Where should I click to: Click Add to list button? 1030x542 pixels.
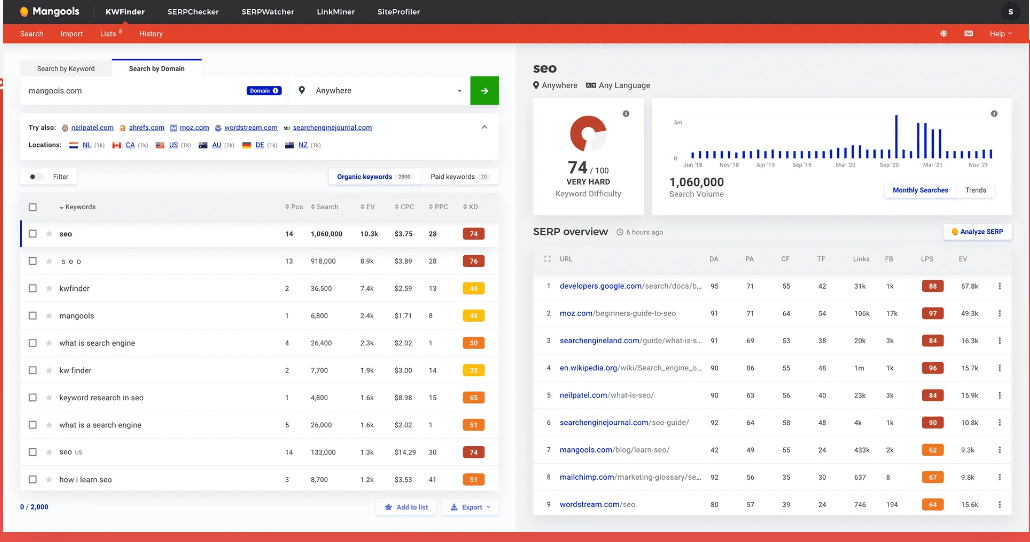click(406, 507)
